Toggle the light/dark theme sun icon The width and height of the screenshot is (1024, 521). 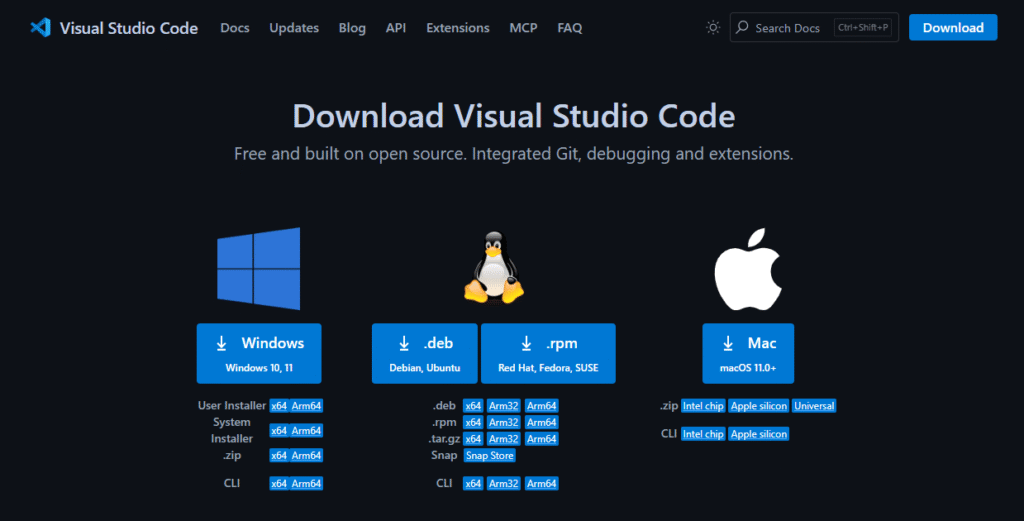coord(713,28)
